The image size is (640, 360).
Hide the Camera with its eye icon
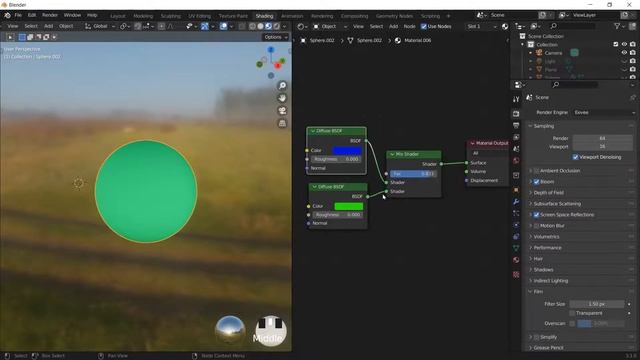tap(624, 53)
